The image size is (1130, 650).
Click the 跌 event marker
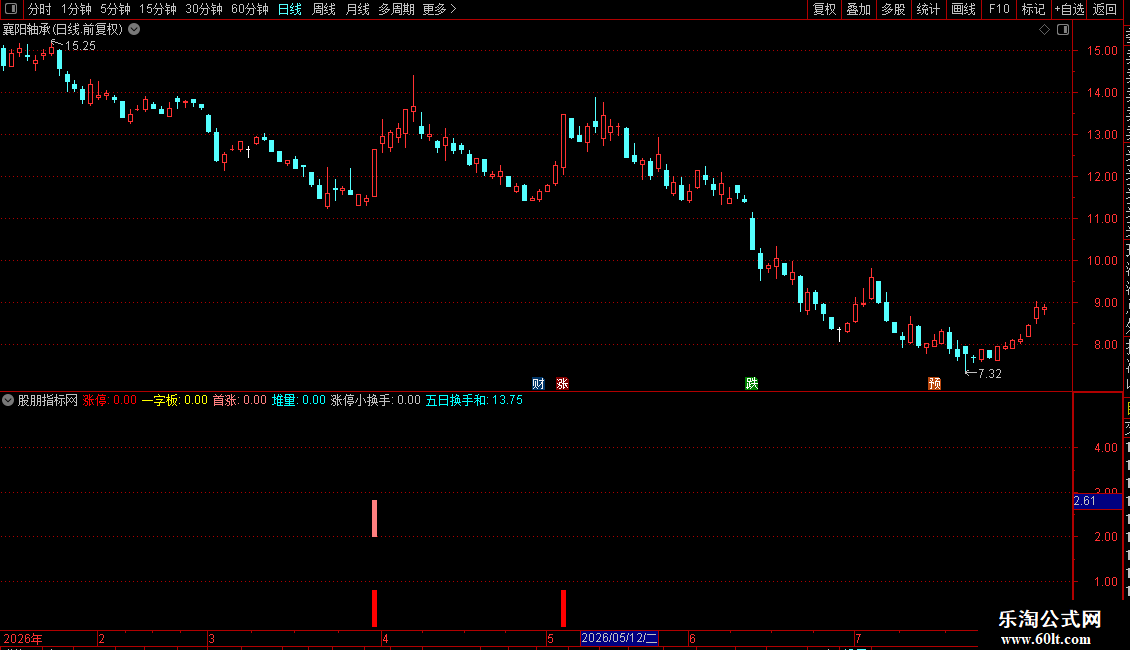(752, 383)
